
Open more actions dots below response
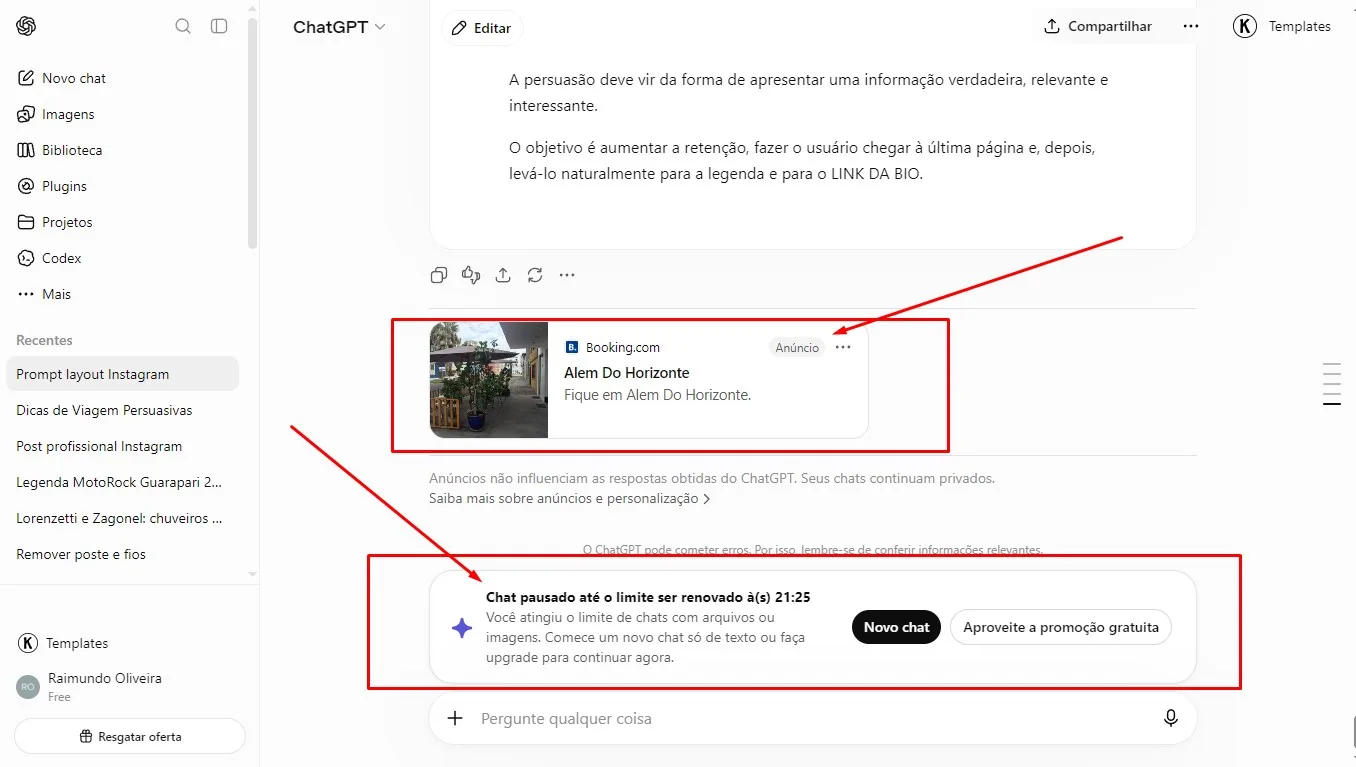(567, 275)
